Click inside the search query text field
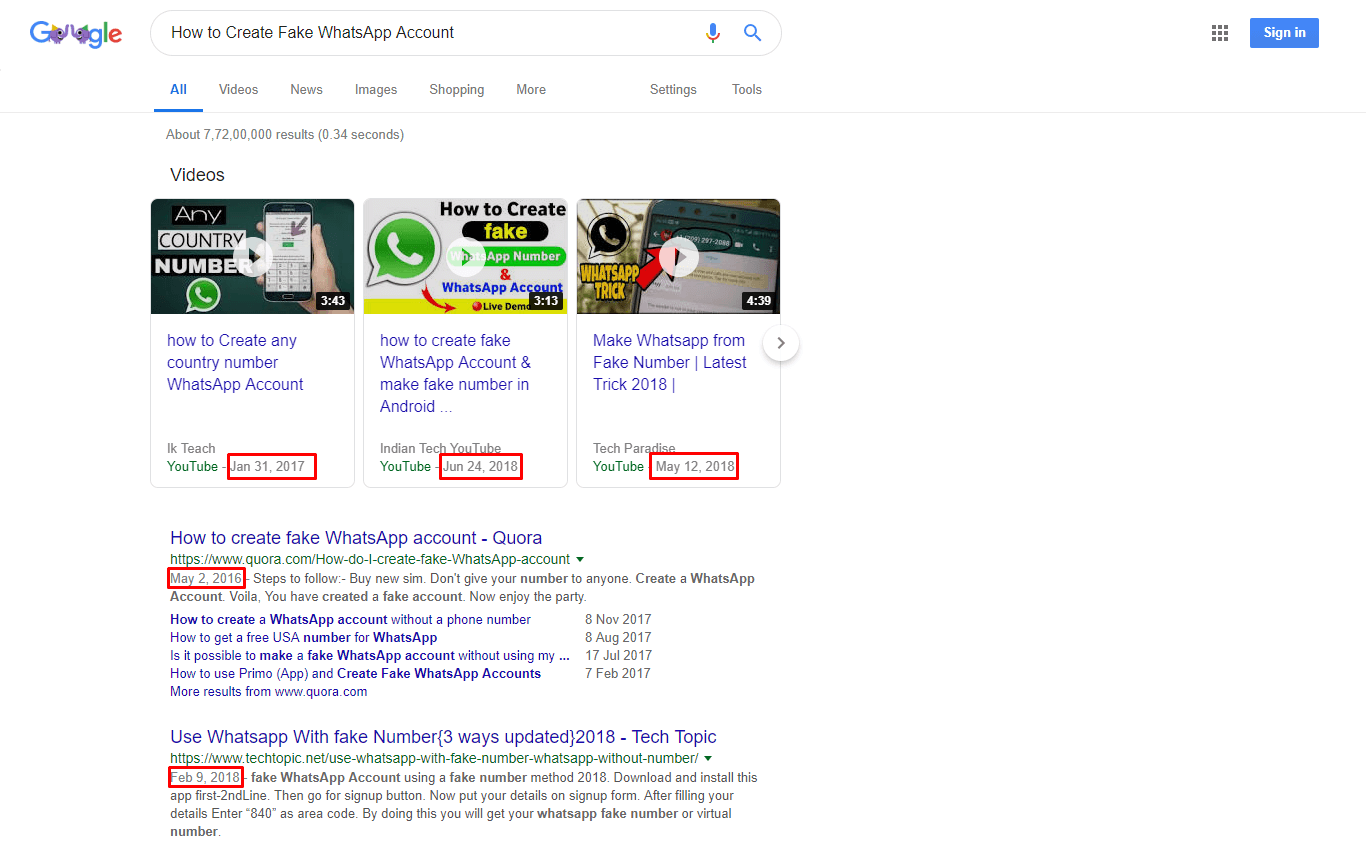This screenshot has height=851, width=1366. 420,33
